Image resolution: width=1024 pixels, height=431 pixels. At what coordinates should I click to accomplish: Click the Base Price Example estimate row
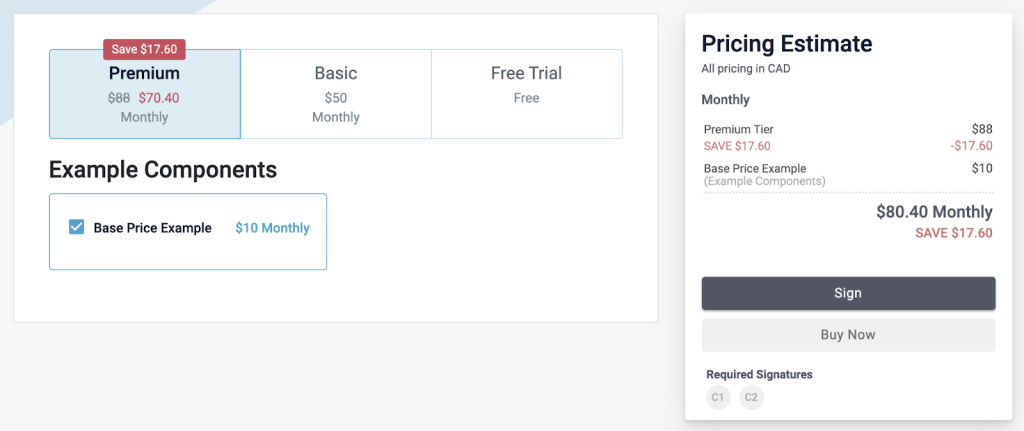[848, 174]
